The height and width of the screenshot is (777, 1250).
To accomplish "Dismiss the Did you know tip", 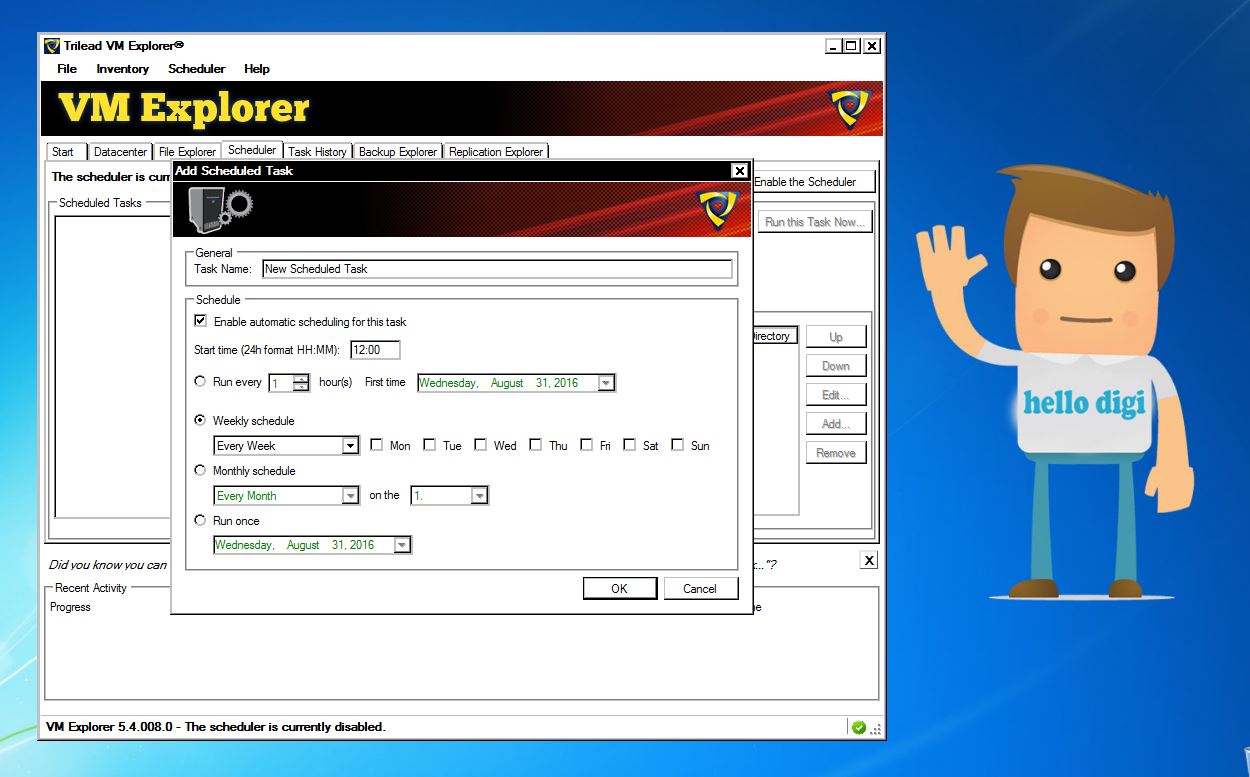I will click(x=869, y=561).
